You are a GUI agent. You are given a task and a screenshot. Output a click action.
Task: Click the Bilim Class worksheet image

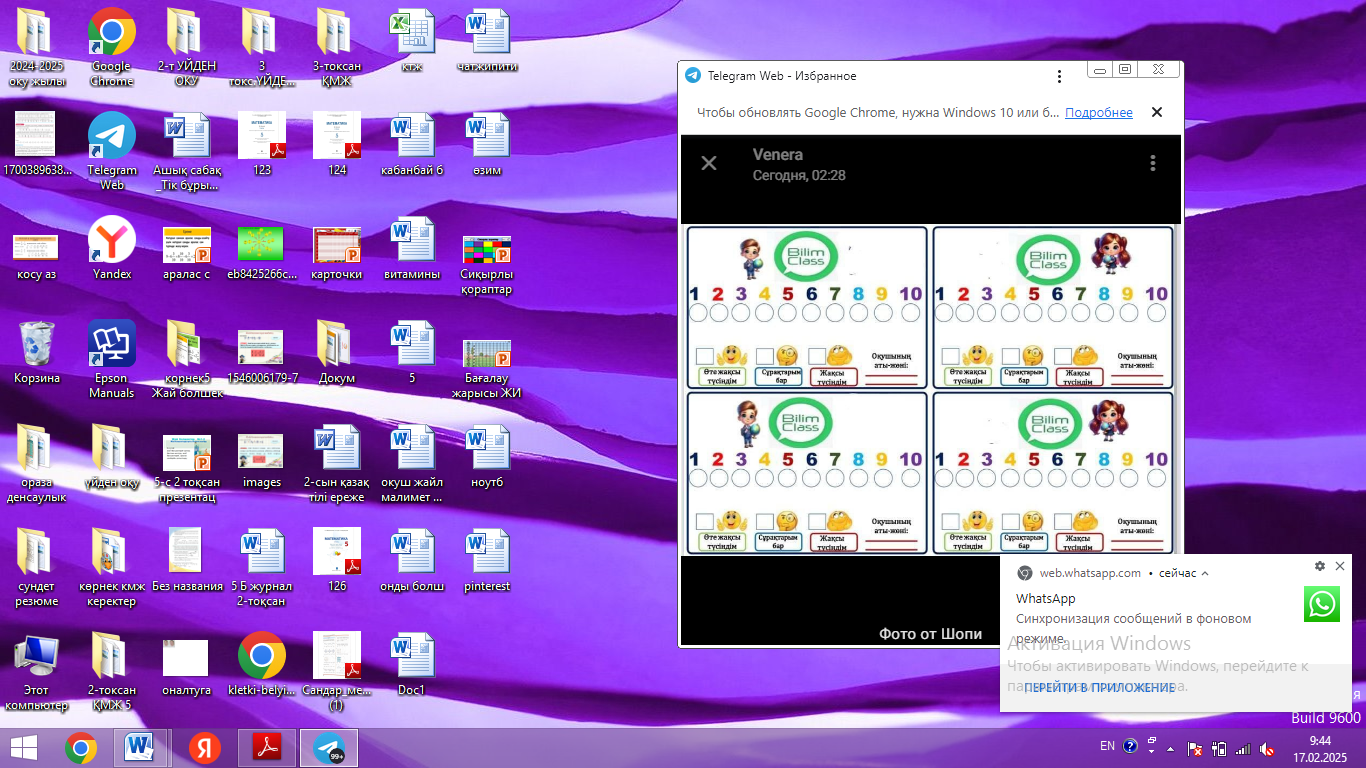pos(930,390)
